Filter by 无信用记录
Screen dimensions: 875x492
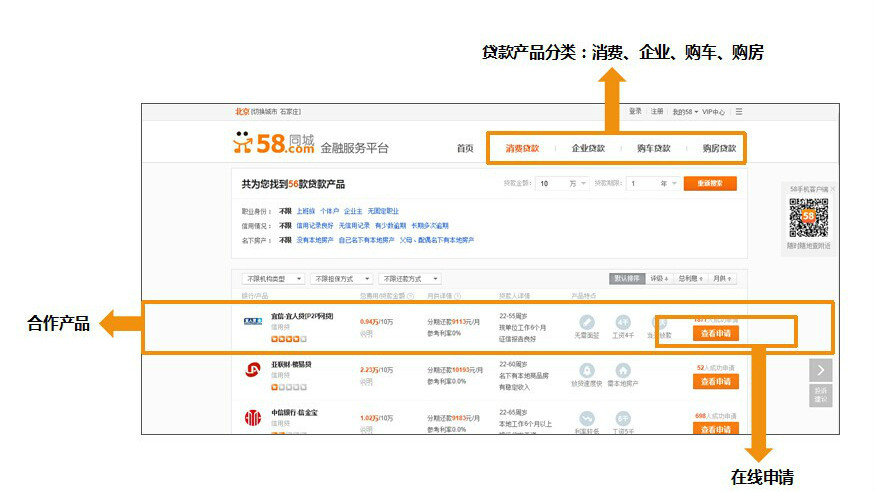pos(354,226)
